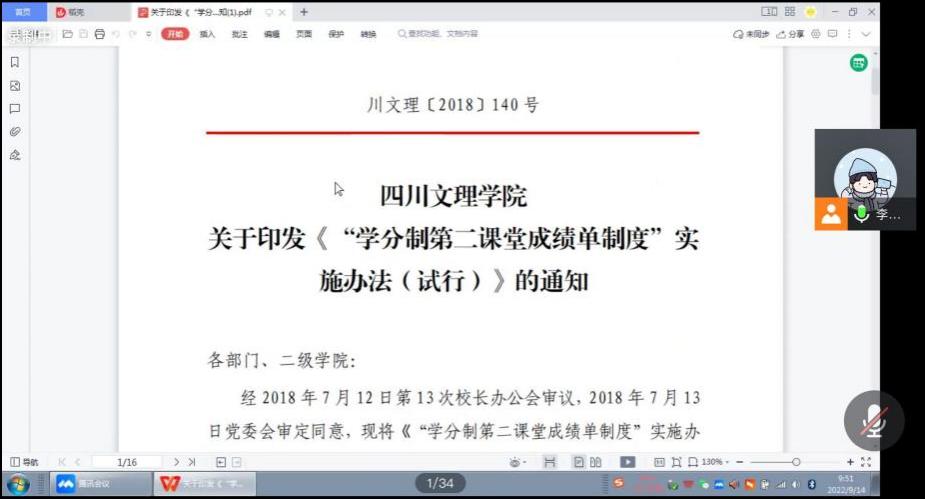Image resolution: width=925 pixels, height=499 pixels.
Task: Click the green spreadsheet floating icon
Action: tap(858, 63)
